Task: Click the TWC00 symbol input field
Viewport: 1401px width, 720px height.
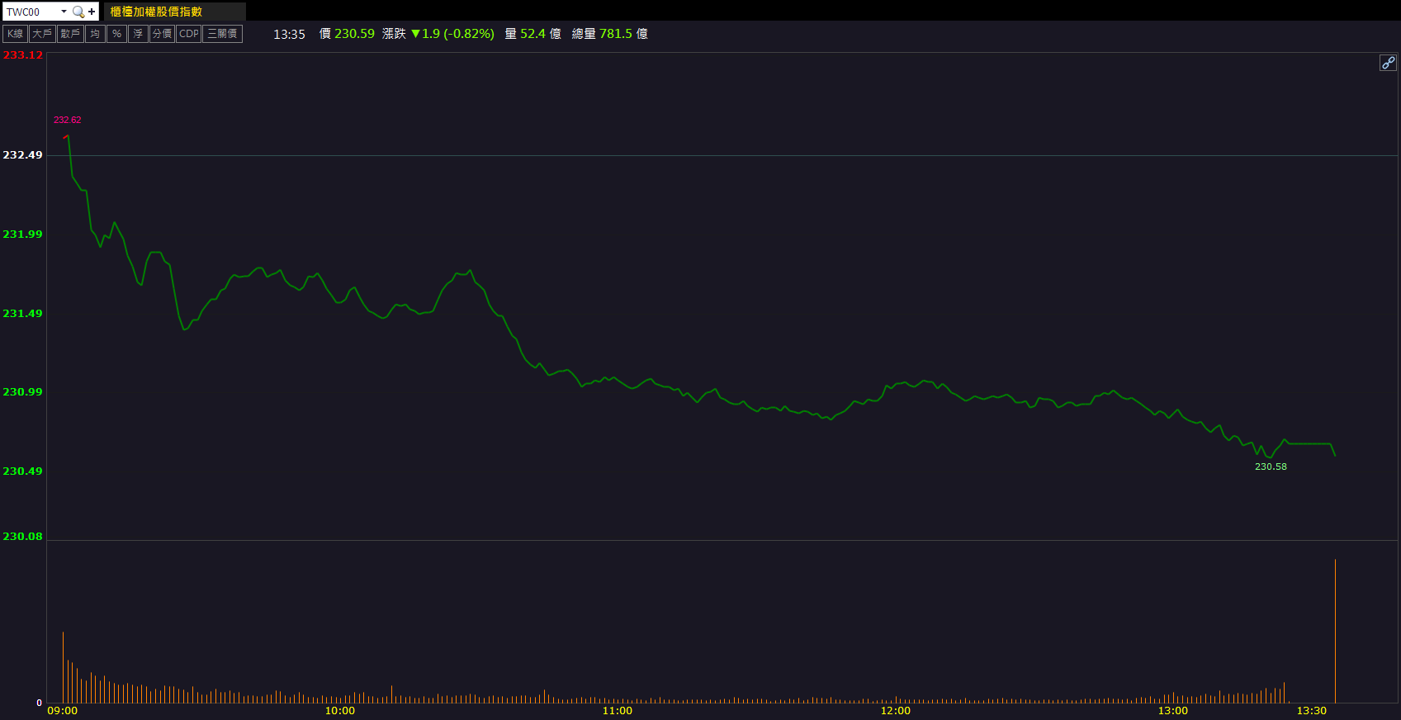Action: tap(31, 12)
